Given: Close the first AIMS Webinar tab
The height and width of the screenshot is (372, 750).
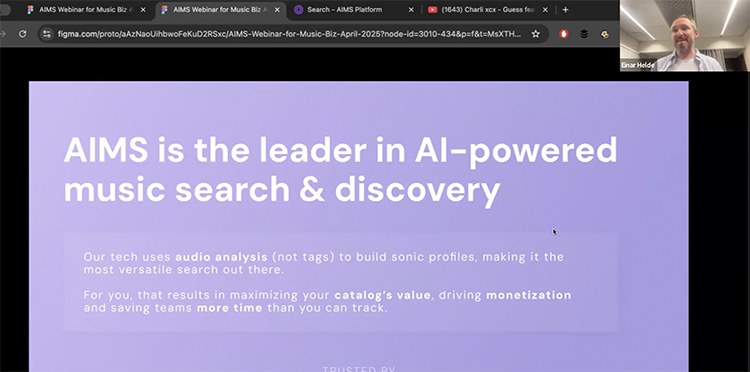Looking at the screenshot, I should tap(143, 10).
